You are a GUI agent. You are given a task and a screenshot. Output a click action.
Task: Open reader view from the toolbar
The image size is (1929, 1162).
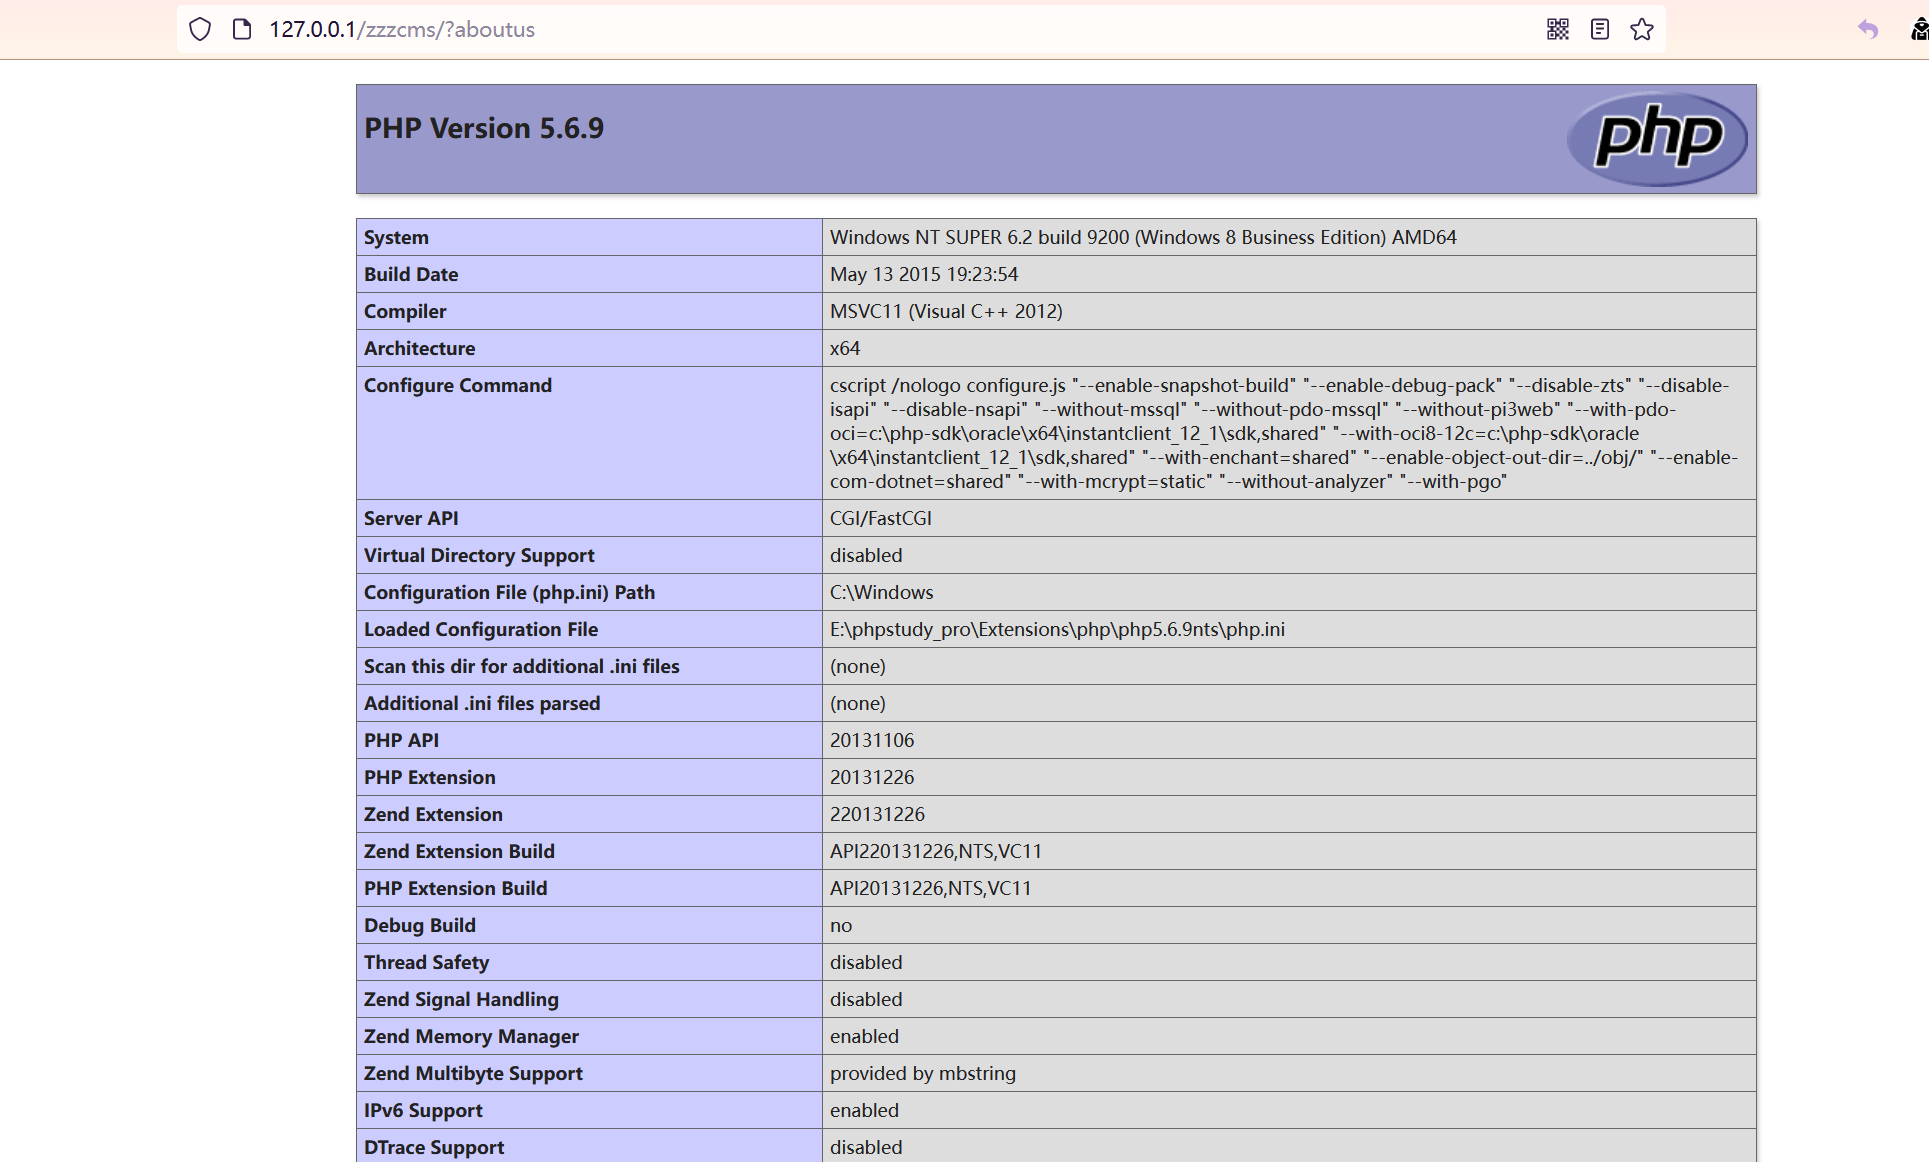tap(1599, 29)
